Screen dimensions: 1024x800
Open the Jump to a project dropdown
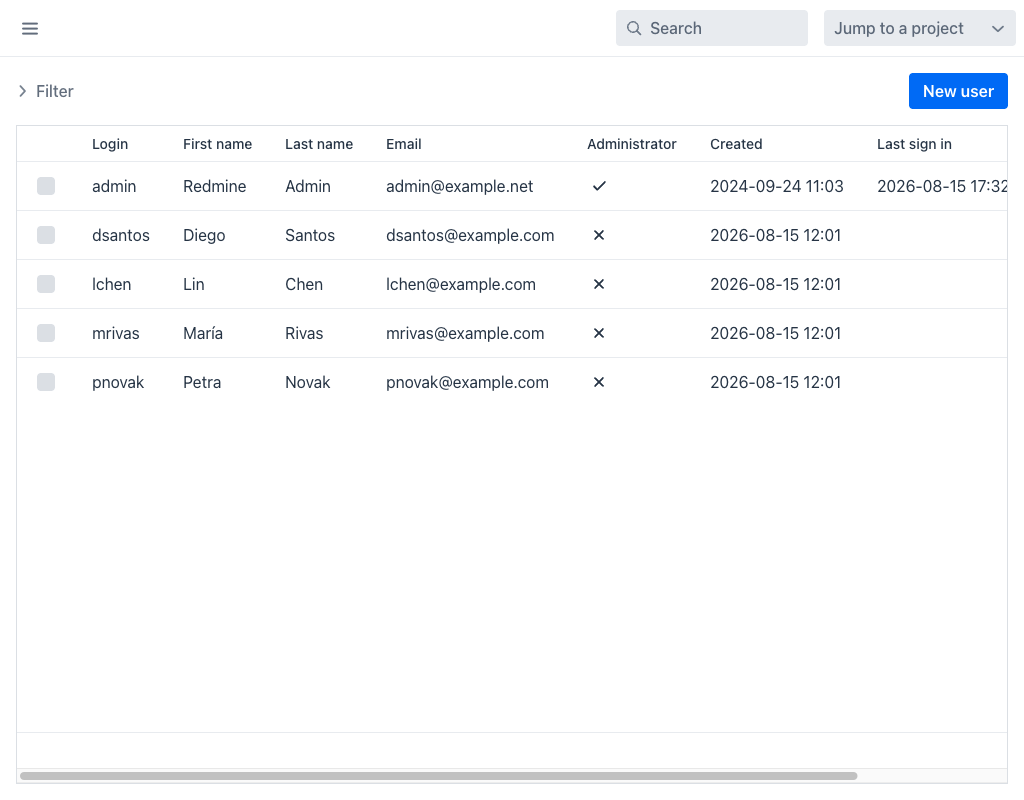(x=919, y=28)
